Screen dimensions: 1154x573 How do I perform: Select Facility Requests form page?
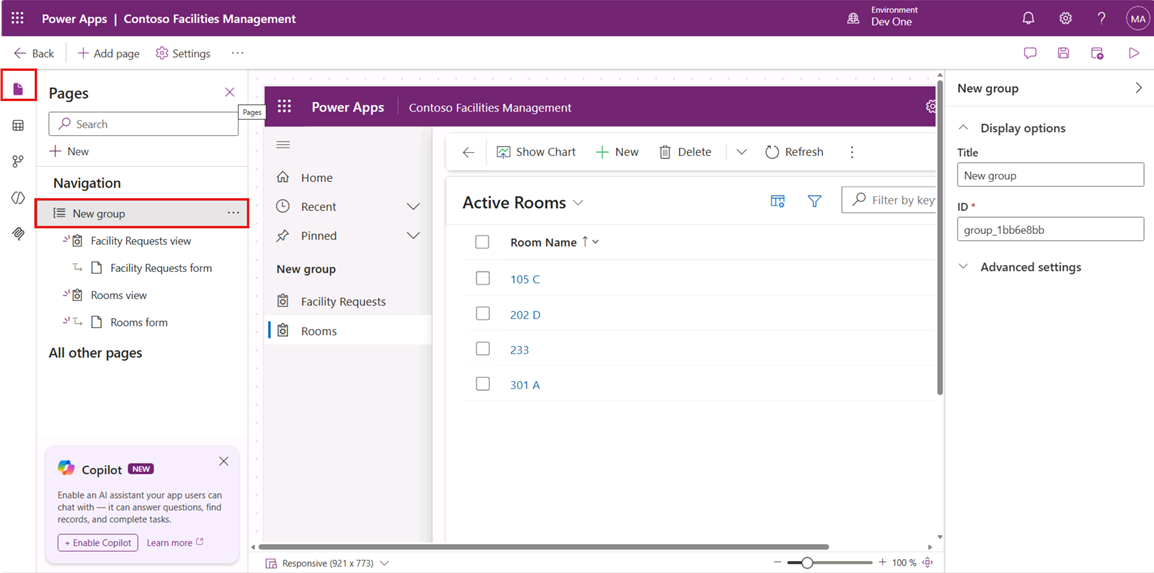click(160, 268)
